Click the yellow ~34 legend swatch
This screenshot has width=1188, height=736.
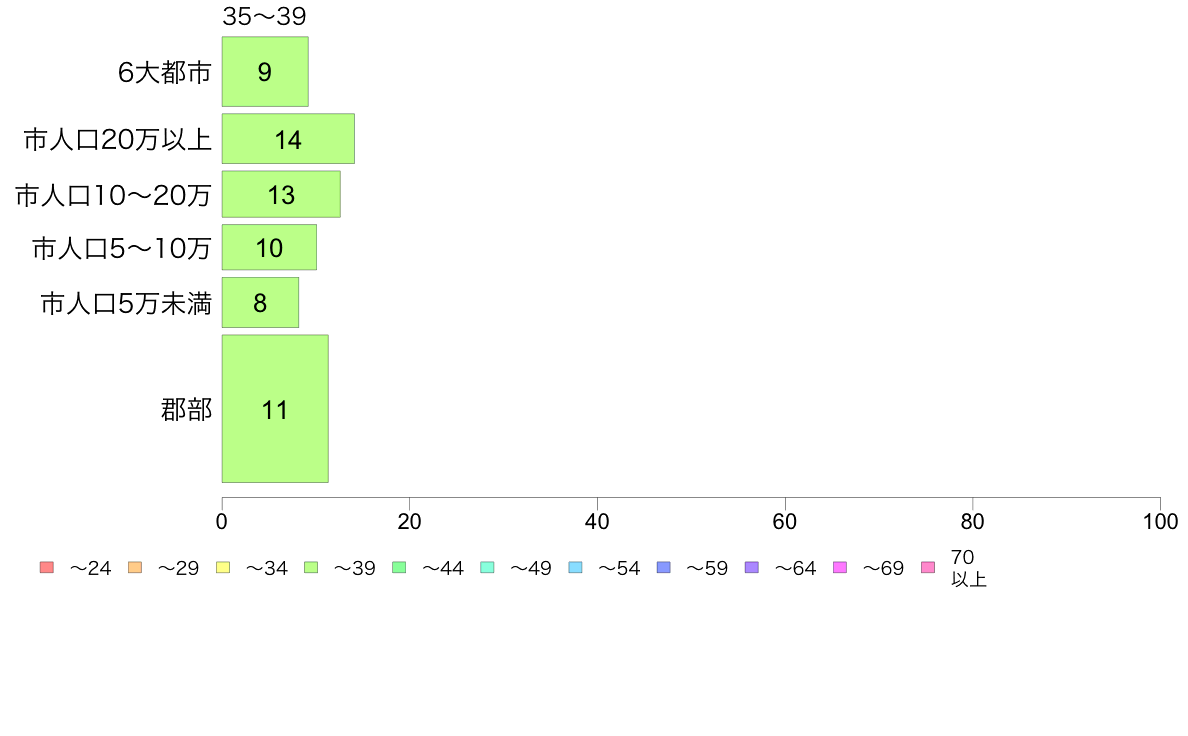(x=223, y=567)
